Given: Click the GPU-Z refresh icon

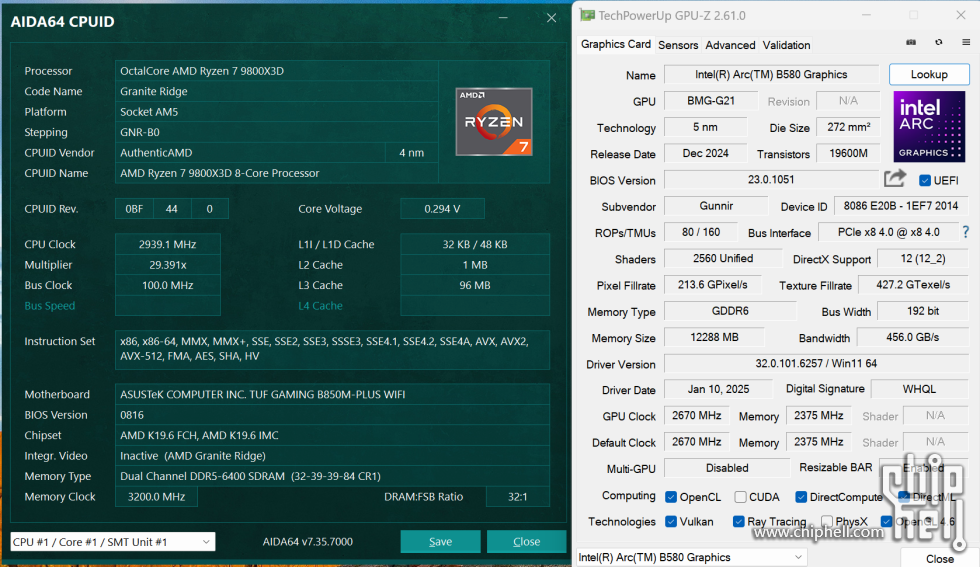Looking at the screenshot, I should [939, 43].
